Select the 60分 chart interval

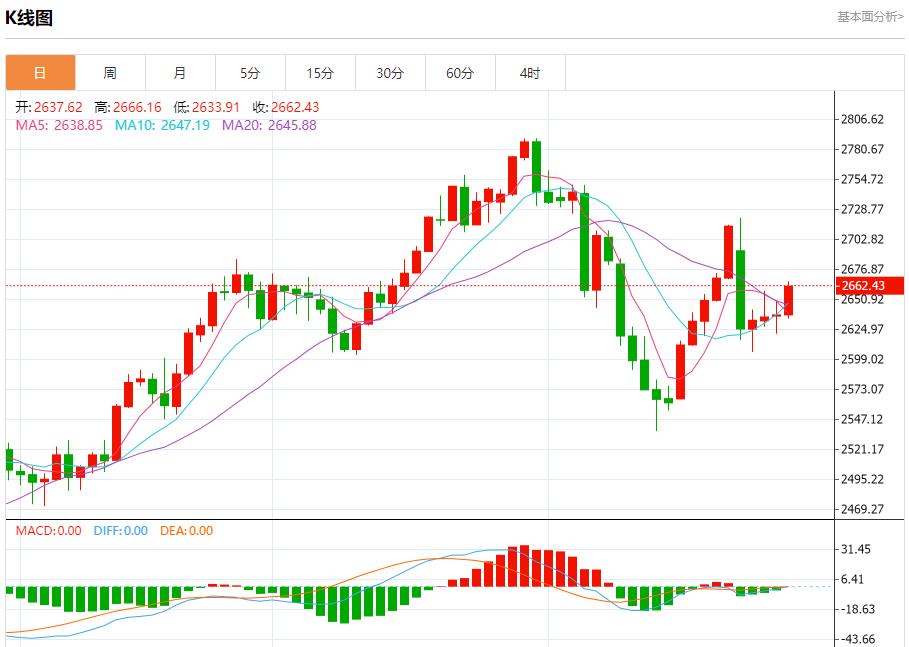pyautogui.click(x=460, y=73)
